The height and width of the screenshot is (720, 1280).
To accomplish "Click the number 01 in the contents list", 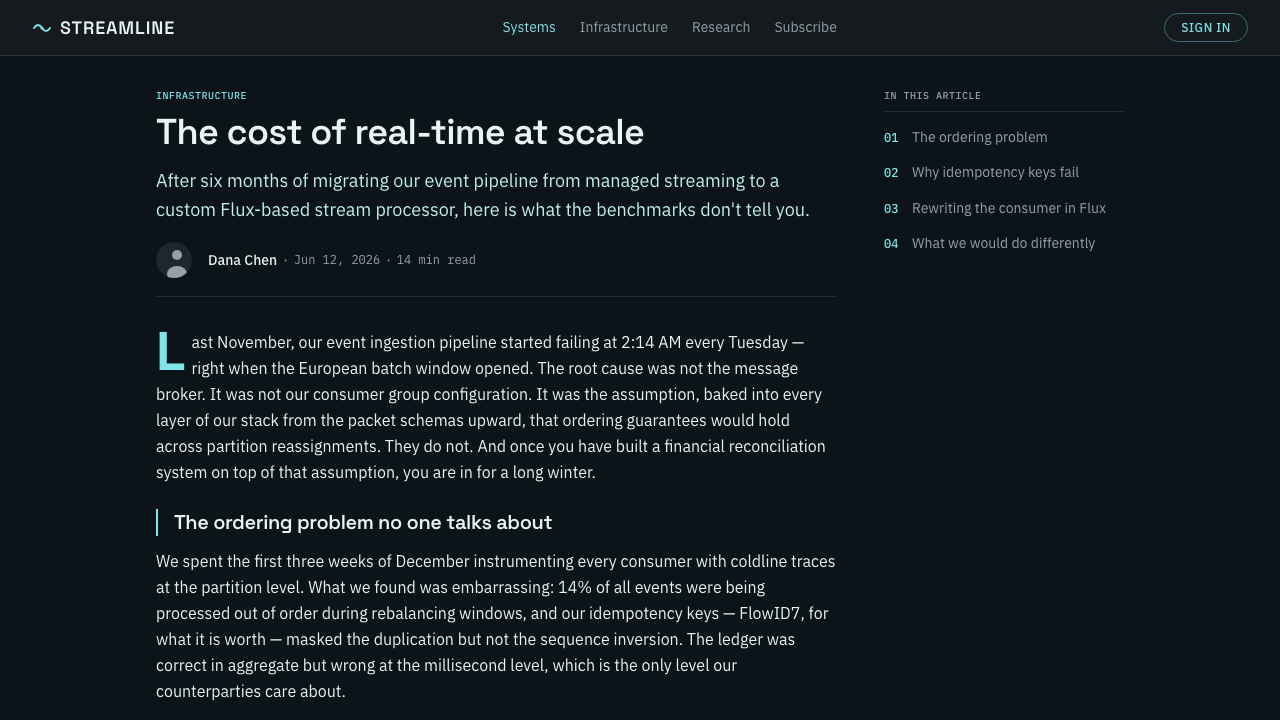I will [x=891, y=138].
